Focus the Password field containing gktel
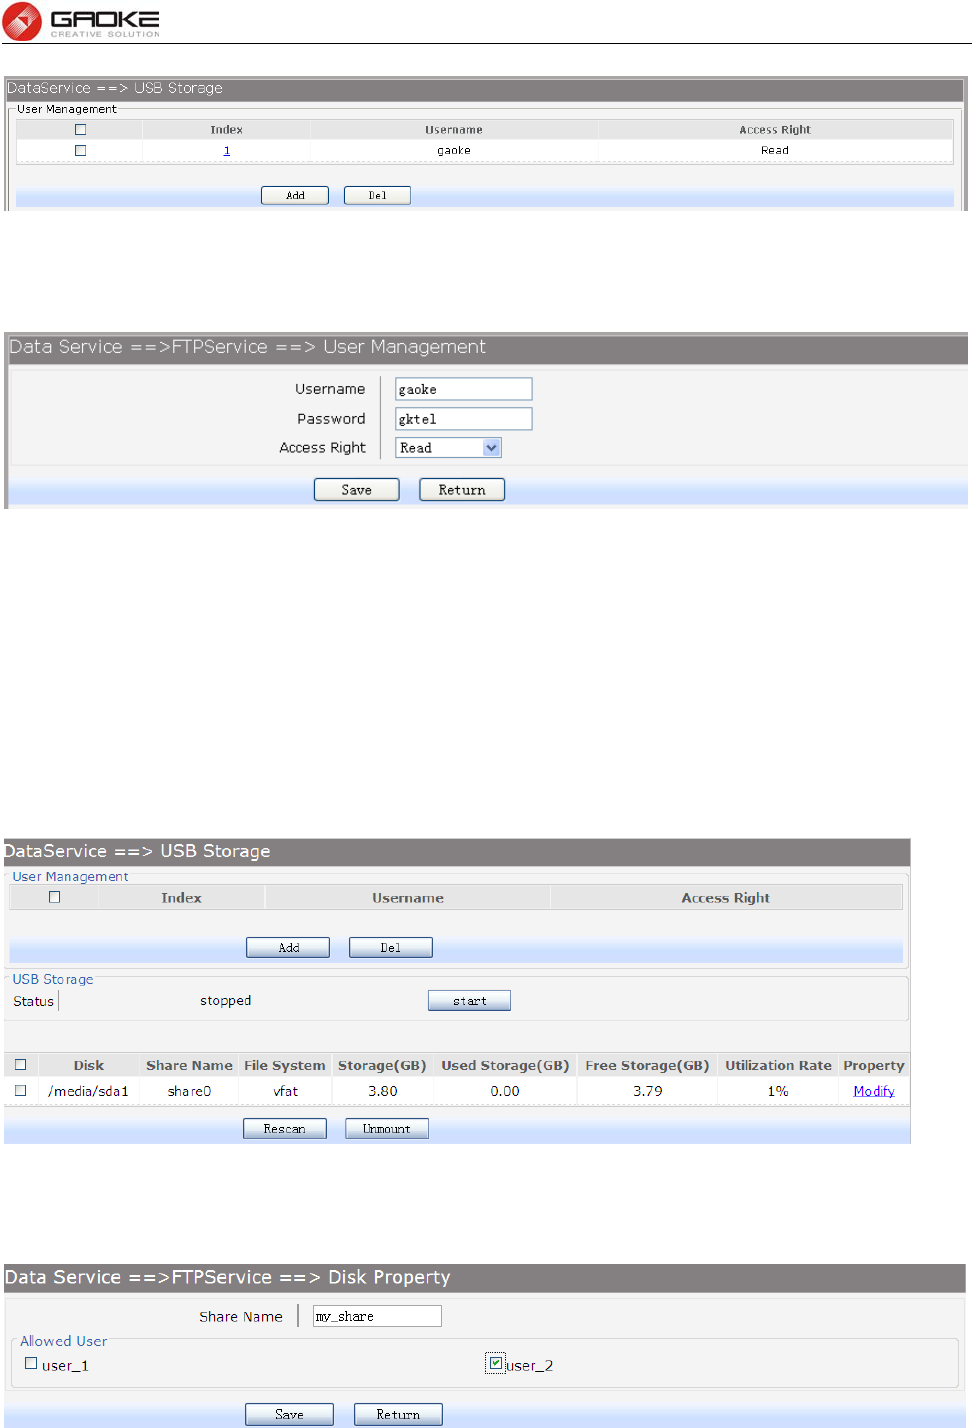 coord(464,419)
